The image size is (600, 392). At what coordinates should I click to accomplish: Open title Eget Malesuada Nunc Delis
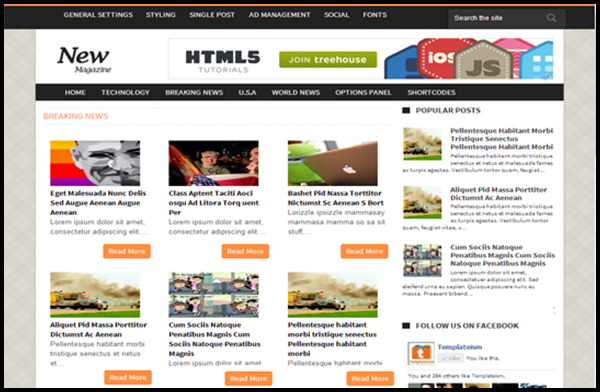(98, 203)
